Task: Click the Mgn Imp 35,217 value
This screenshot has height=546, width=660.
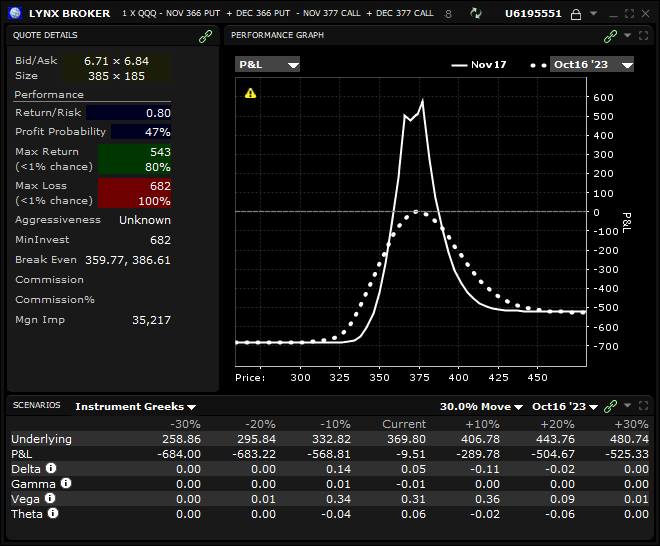Action: [152, 320]
